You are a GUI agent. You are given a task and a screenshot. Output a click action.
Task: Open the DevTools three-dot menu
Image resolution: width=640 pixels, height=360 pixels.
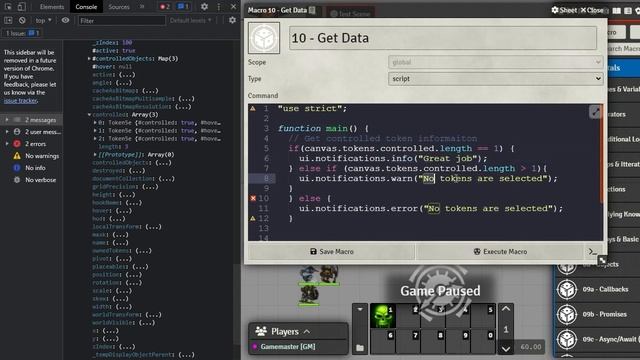[x=219, y=7]
